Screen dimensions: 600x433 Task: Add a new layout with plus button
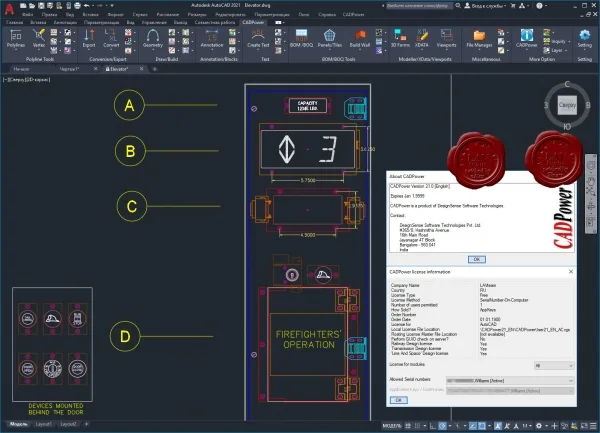coord(86,424)
